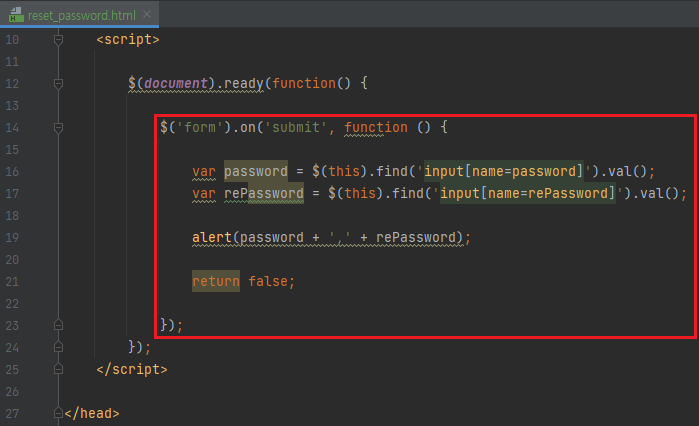Click '.val()' at end of line 17
Screen dimensions: 699x426
click(655, 193)
